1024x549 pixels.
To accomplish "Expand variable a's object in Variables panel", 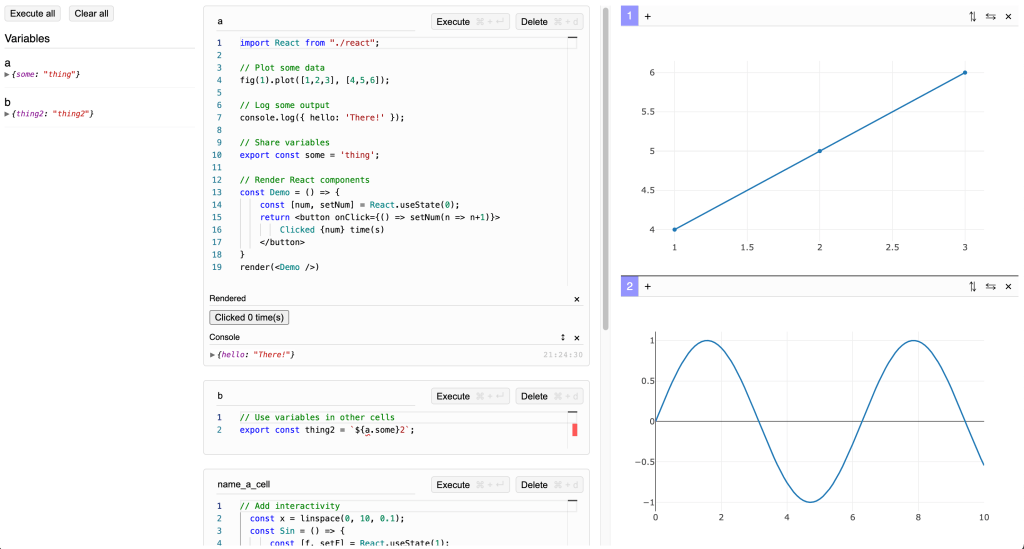I will pyautogui.click(x=8, y=75).
